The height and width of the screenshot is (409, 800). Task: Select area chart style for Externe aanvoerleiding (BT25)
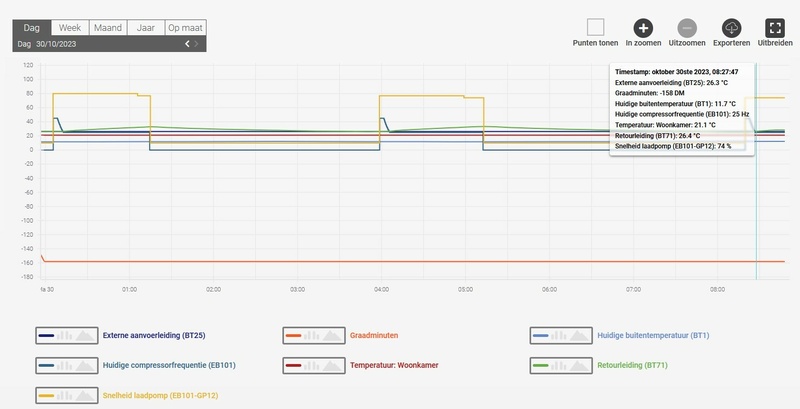85,336
